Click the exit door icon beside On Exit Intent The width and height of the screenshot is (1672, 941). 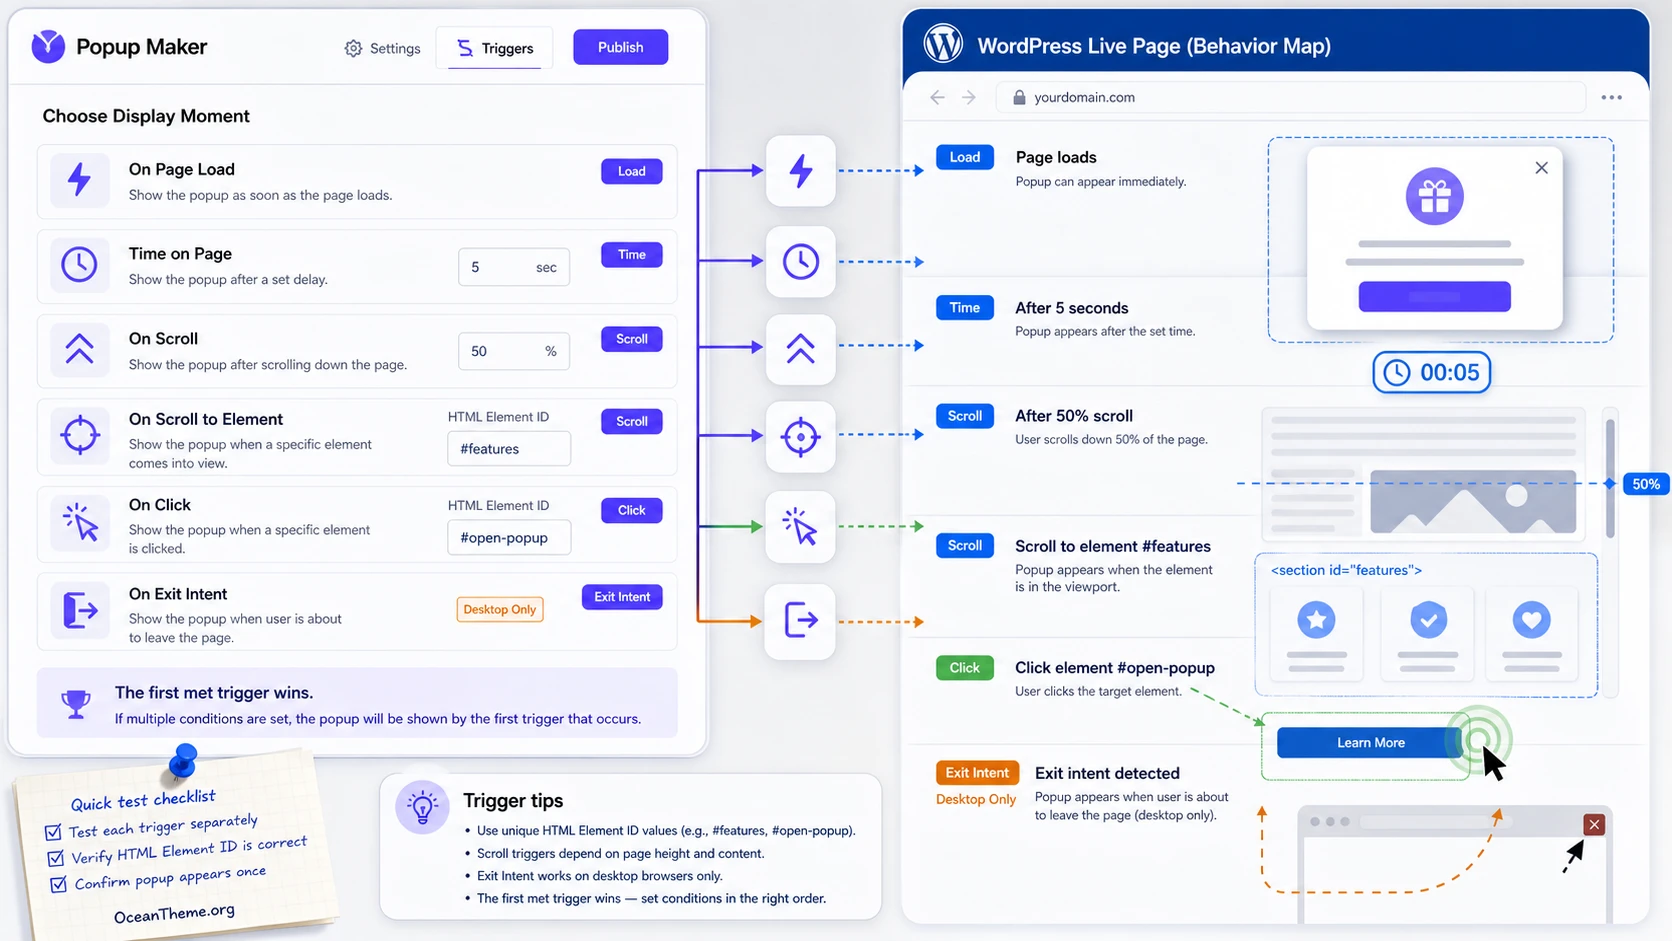(x=80, y=610)
